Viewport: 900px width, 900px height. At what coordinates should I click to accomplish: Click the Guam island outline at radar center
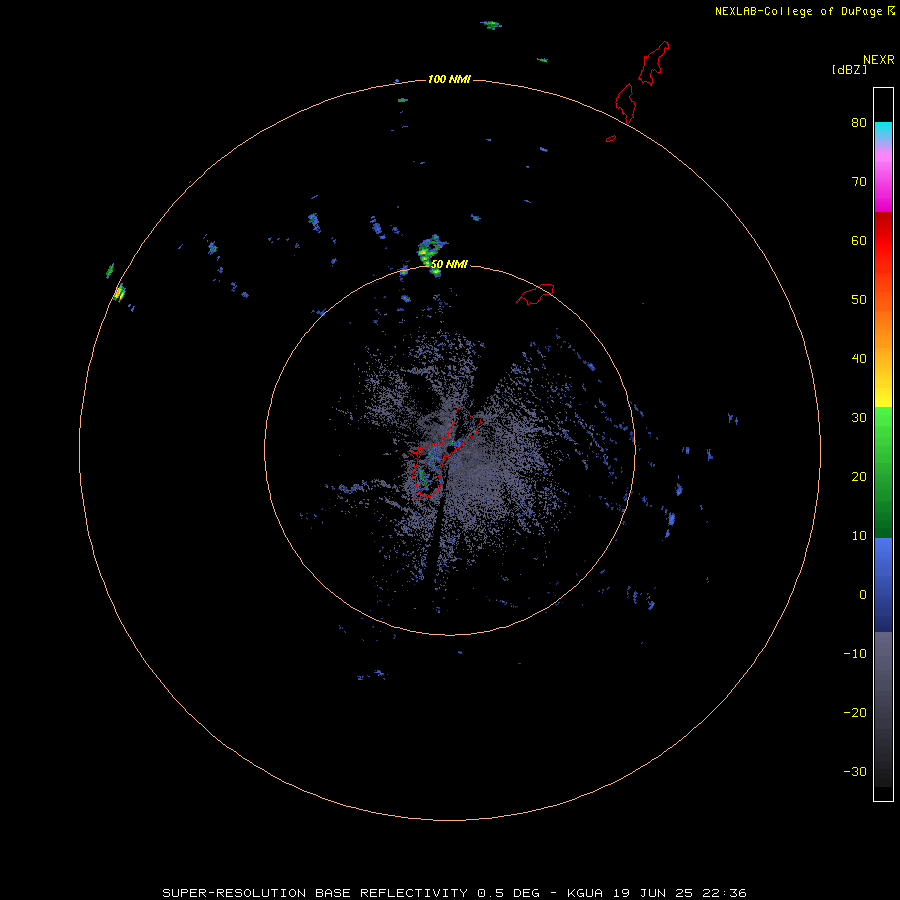445,452
